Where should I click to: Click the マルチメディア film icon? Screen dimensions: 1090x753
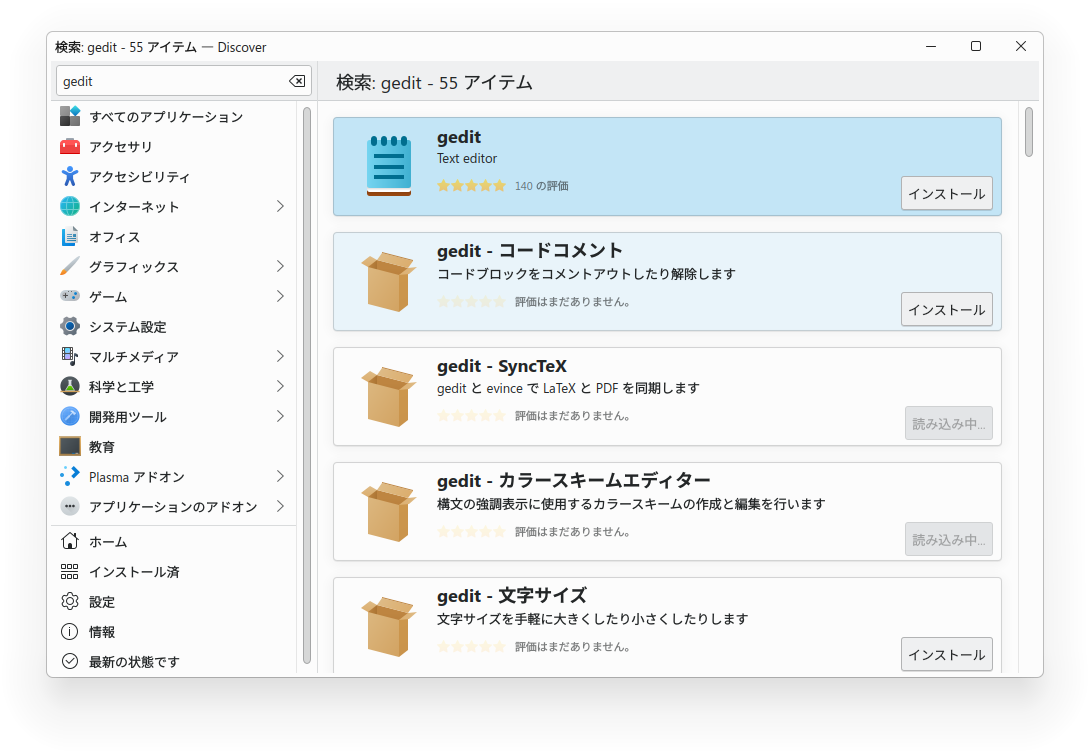70,356
